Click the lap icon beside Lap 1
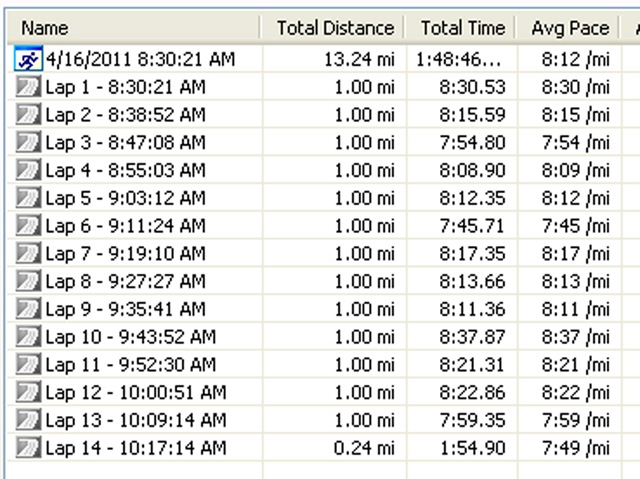The width and height of the screenshot is (640, 479). point(28,87)
